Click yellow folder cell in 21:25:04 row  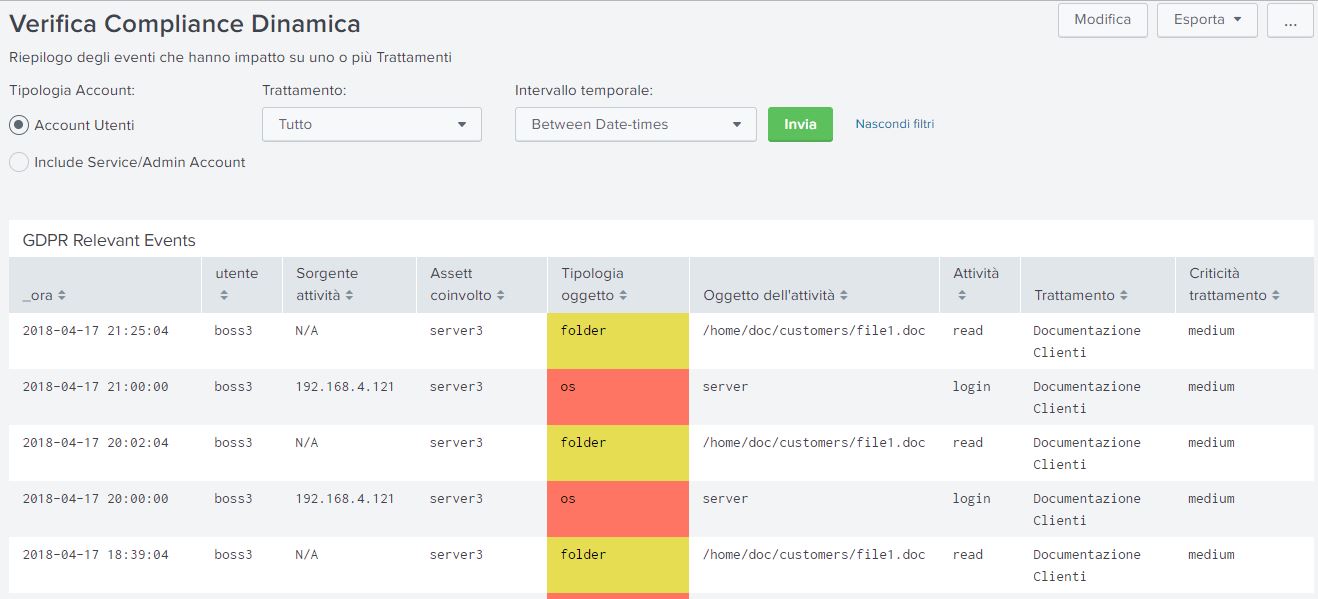tap(618, 341)
